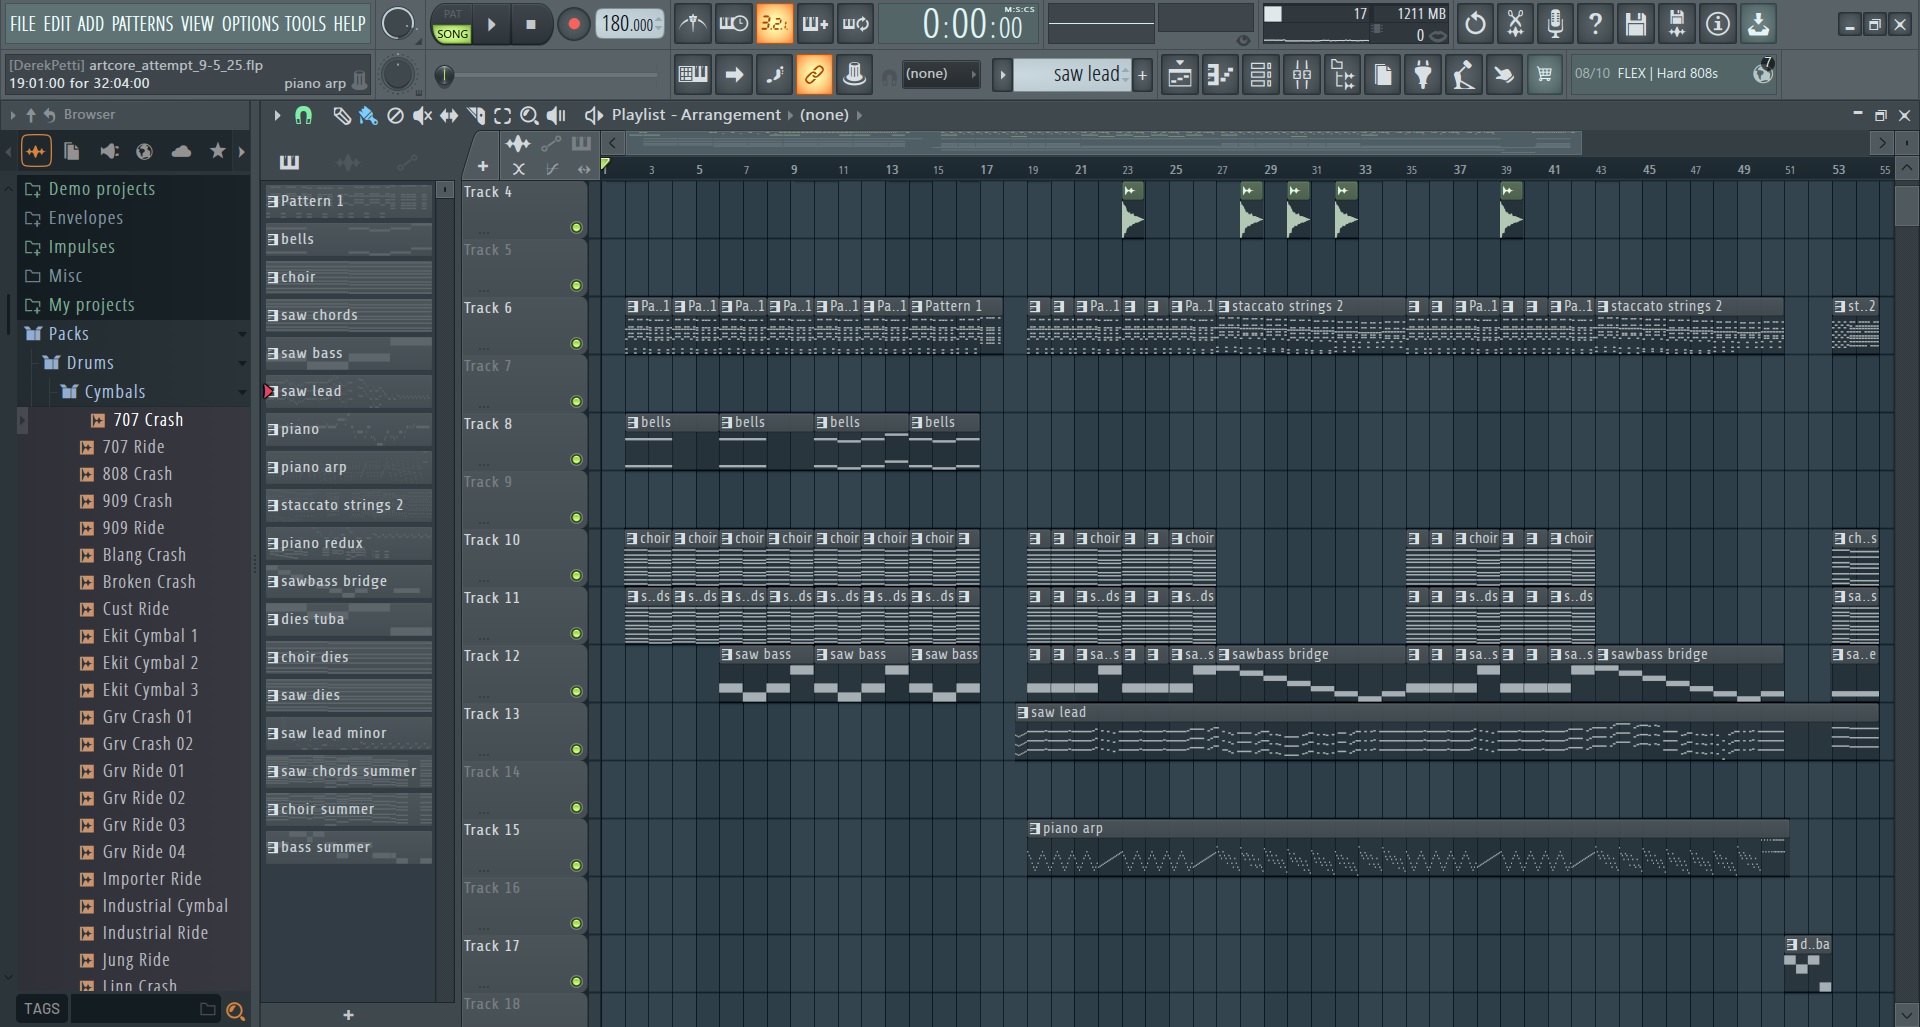Click the save project floppy icon
The width and height of the screenshot is (1920, 1027).
[1636, 24]
